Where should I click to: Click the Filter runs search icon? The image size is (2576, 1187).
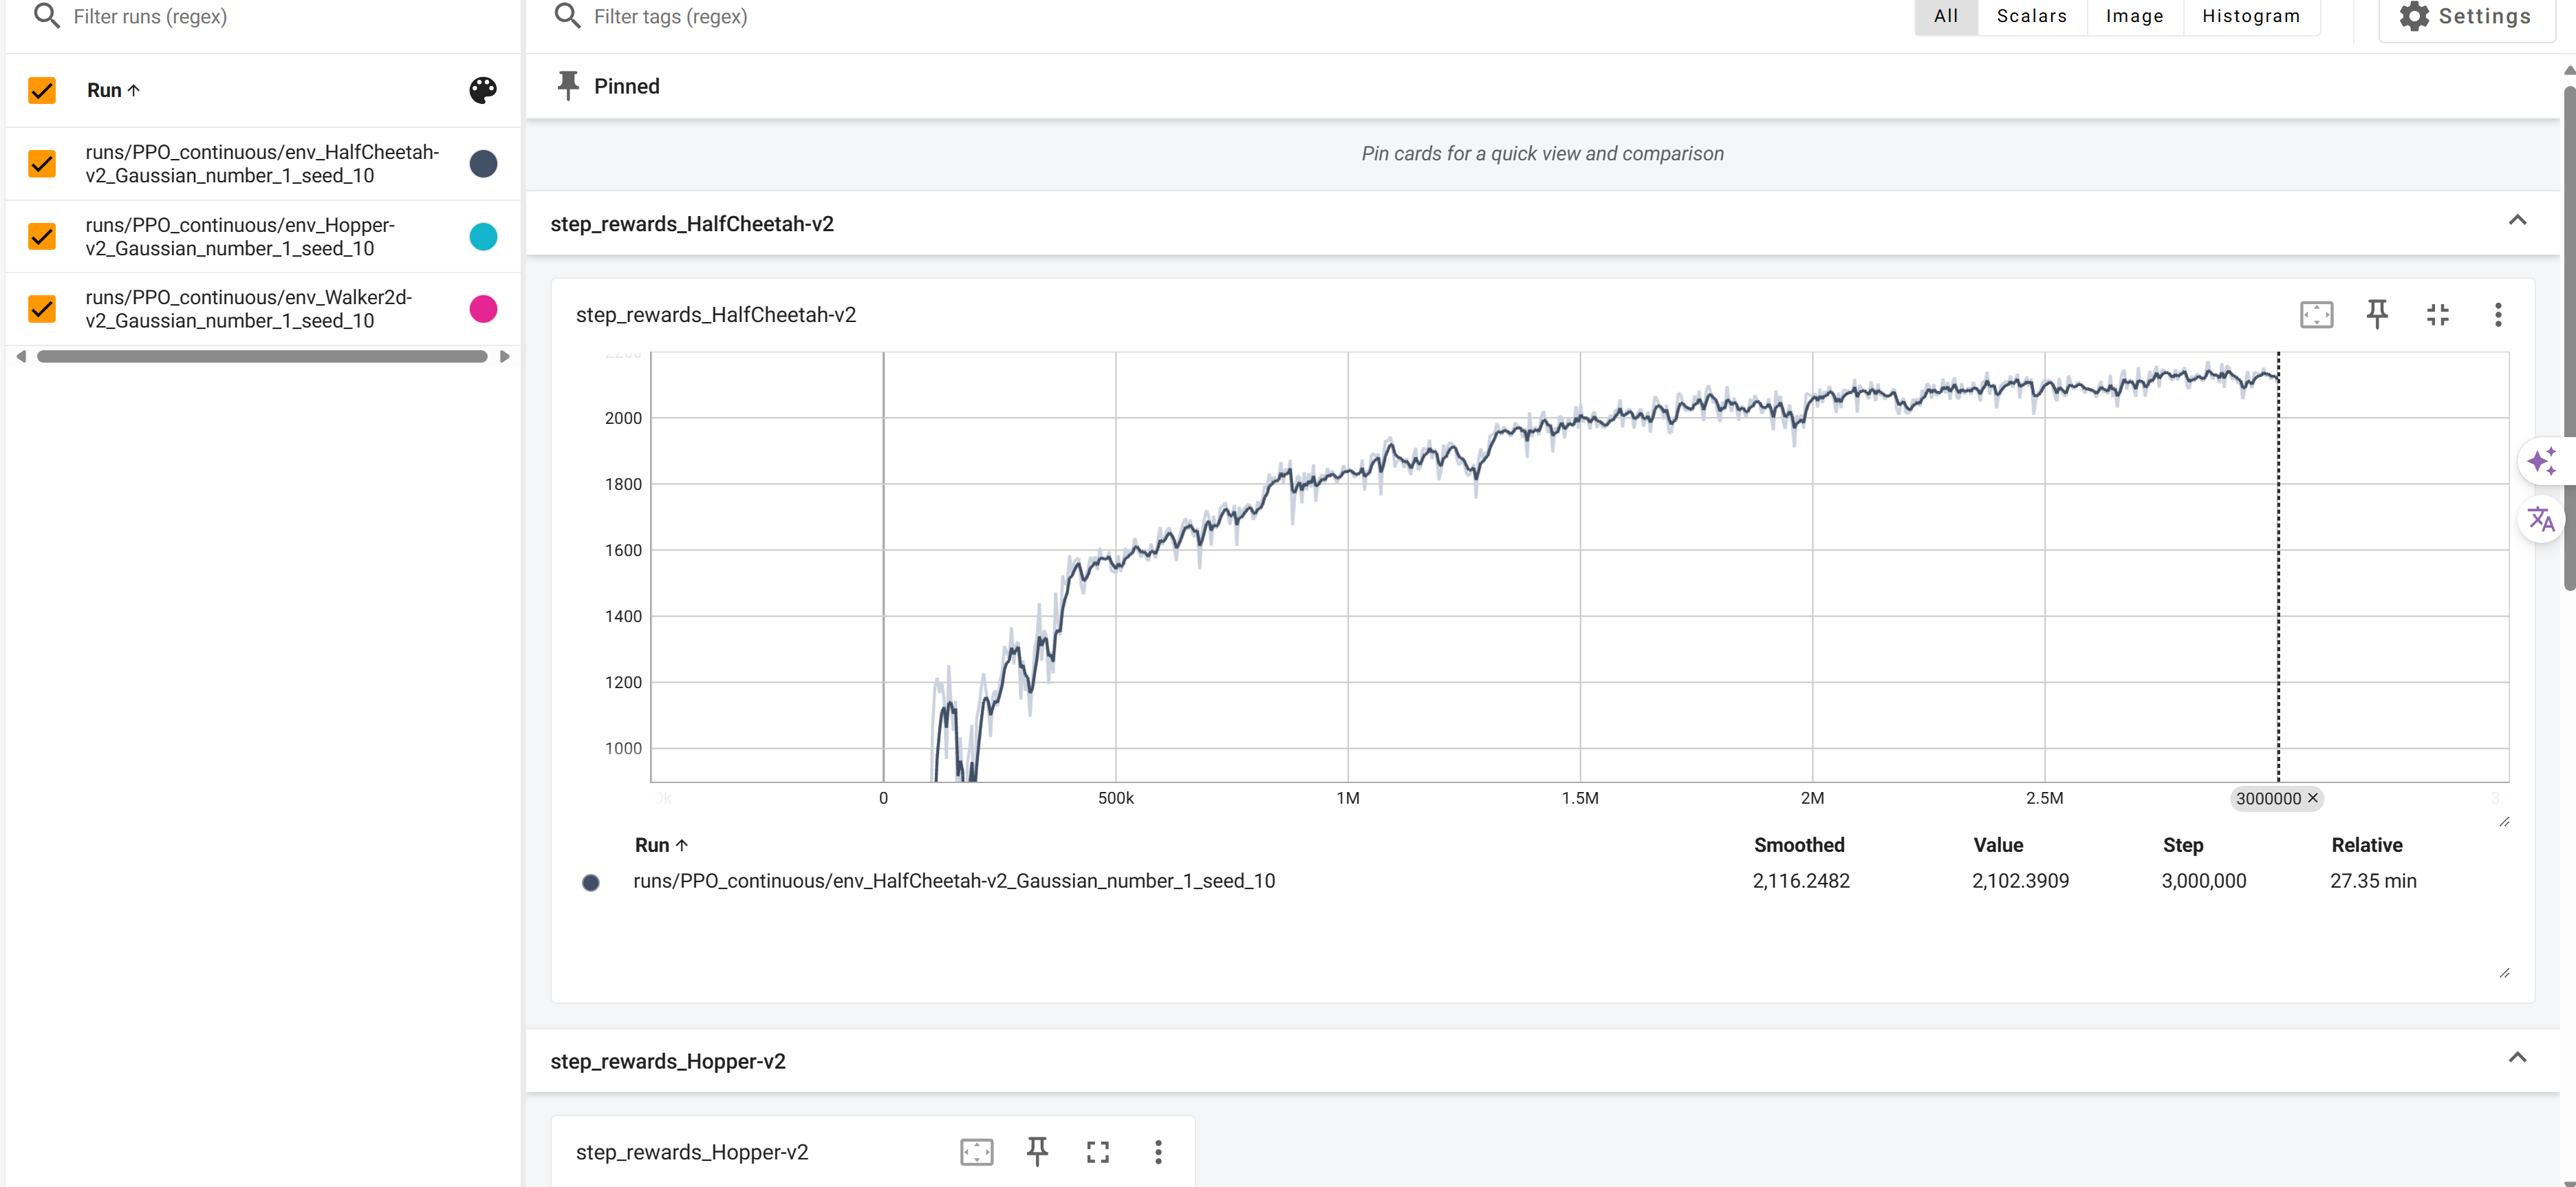tap(46, 16)
